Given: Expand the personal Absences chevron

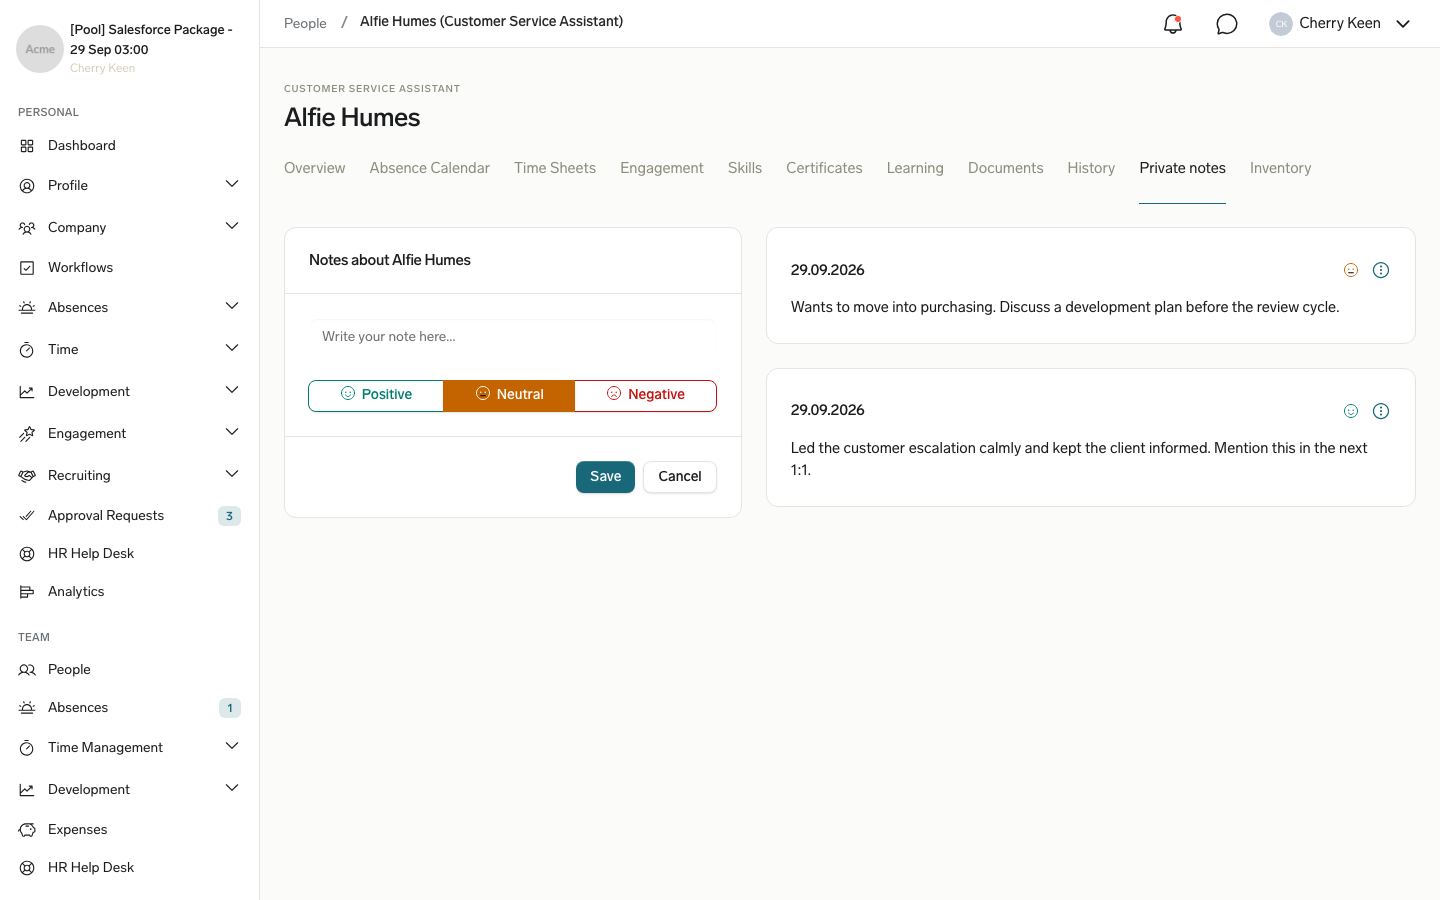Looking at the screenshot, I should [232, 306].
